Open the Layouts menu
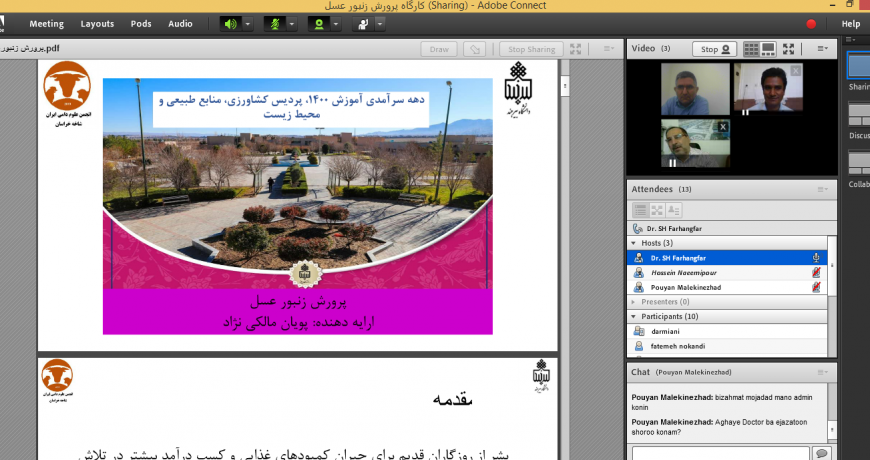The width and height of the screenshot is (870, 460). tap(97, 24)
